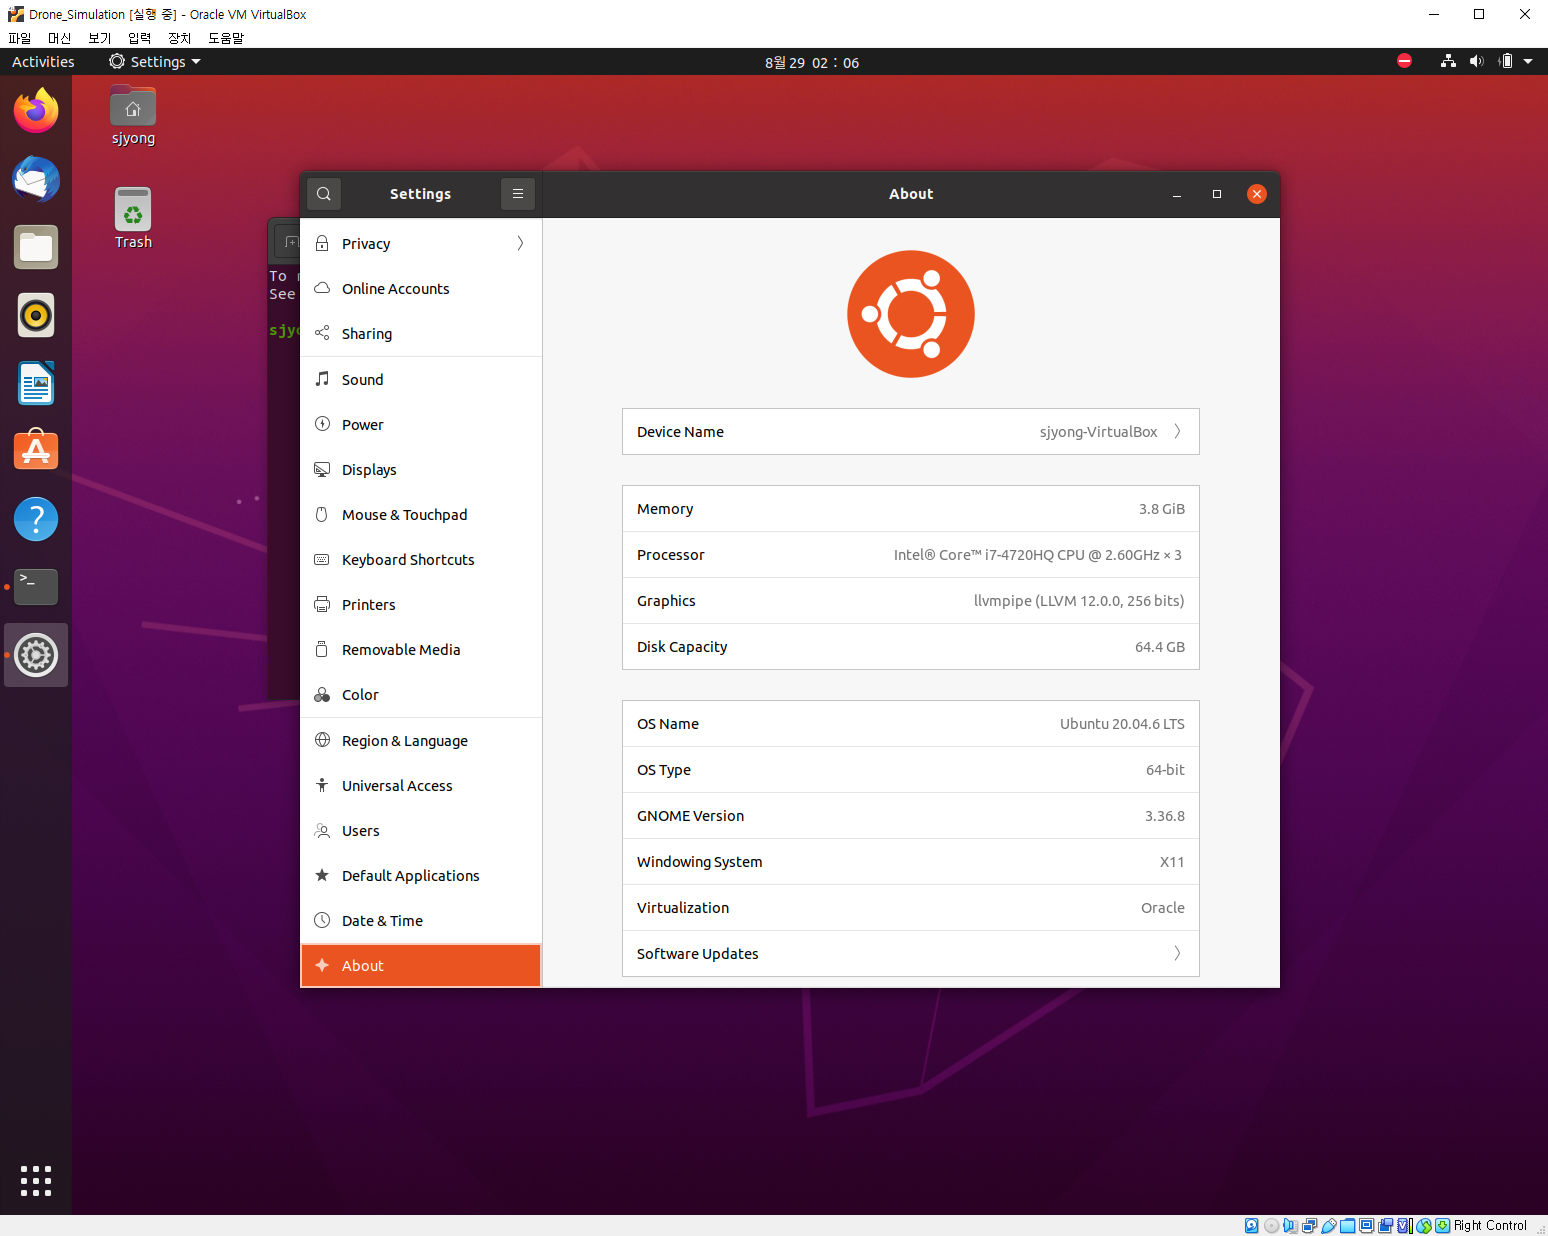Expand the Privacy submenu chevron
The width and height of the screenshot is (1548, 1236).
pos(520,243)
